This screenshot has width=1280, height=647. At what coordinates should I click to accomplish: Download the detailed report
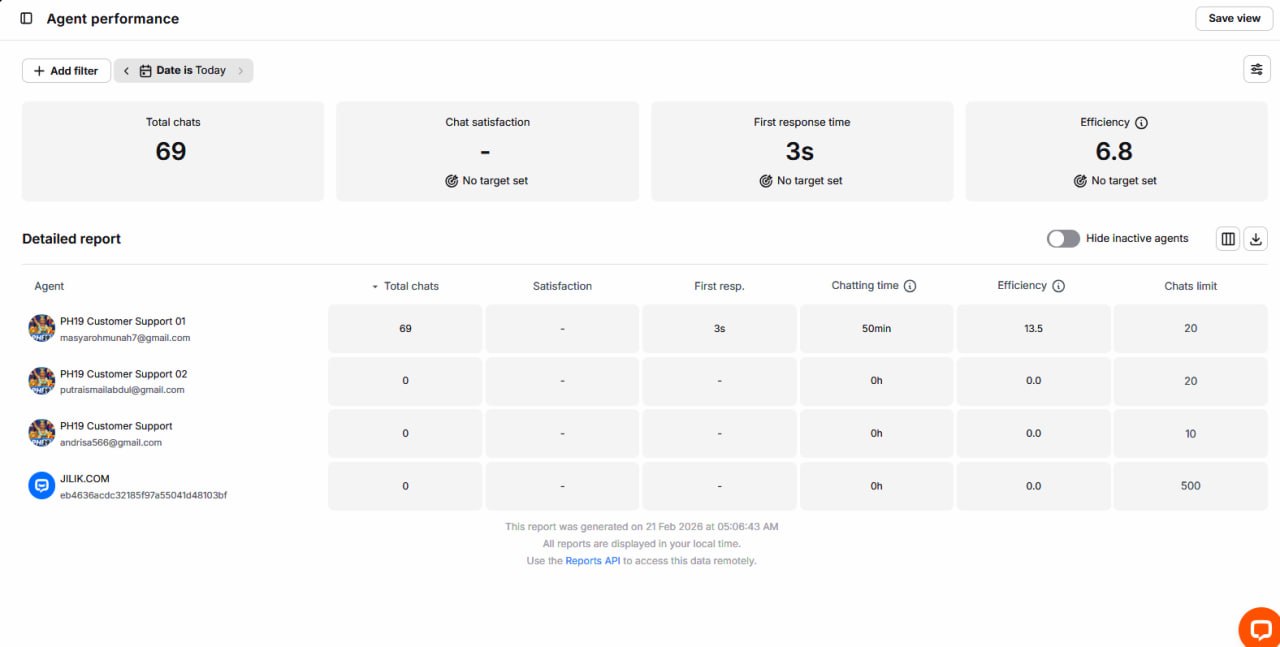1257,239
